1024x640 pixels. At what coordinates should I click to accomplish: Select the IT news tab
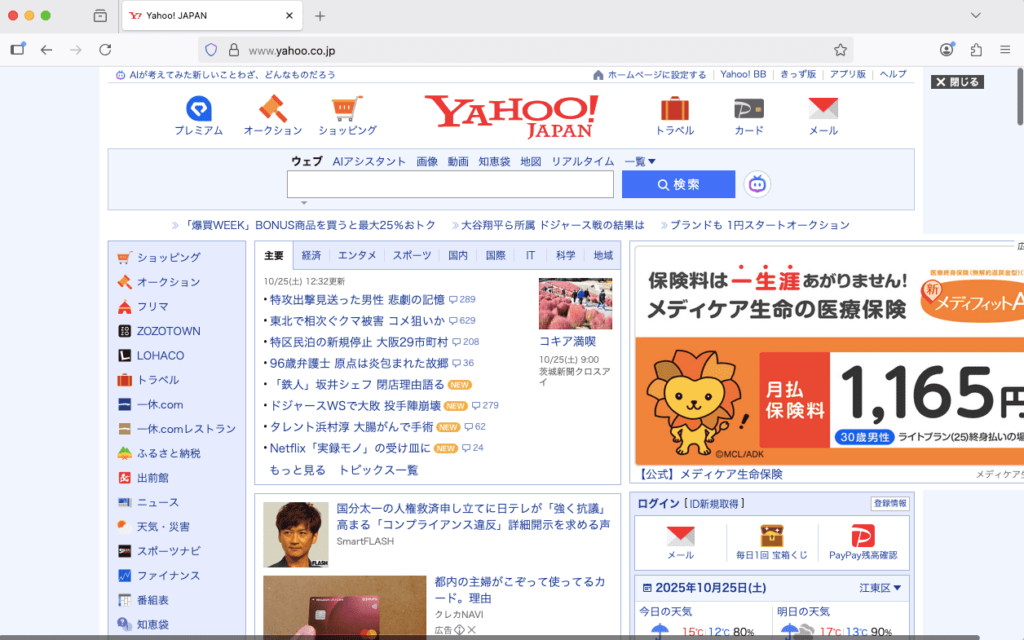click(x=530, y=255)
